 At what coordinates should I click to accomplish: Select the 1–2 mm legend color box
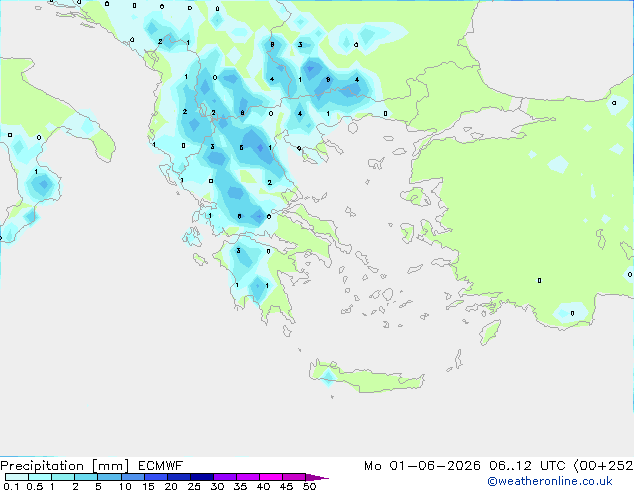63,477
